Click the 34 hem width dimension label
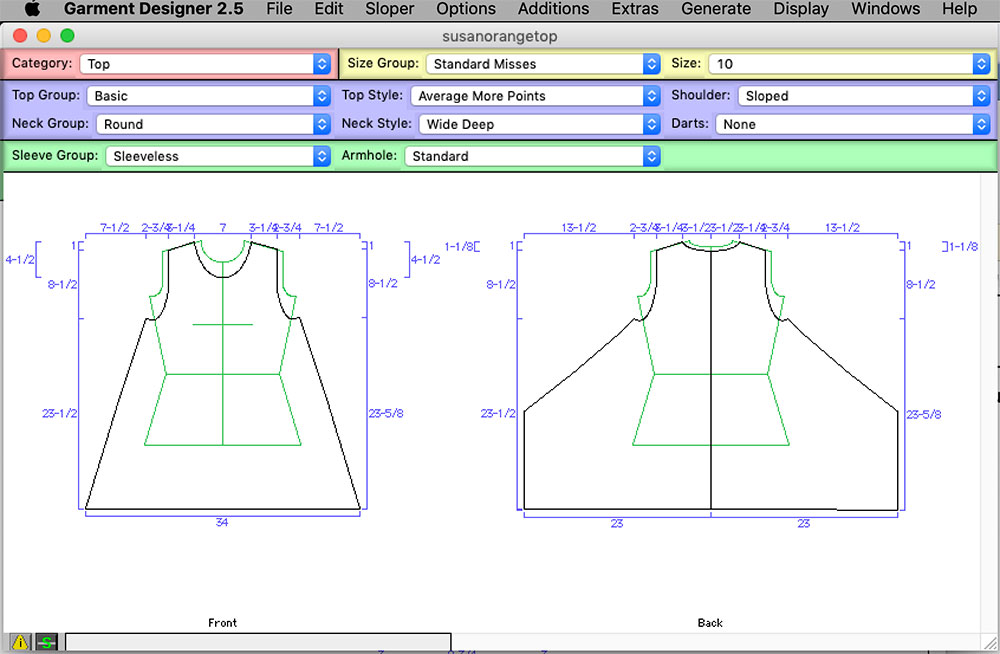Viewport: 1000px width, 654px height. tap(221, 523)
